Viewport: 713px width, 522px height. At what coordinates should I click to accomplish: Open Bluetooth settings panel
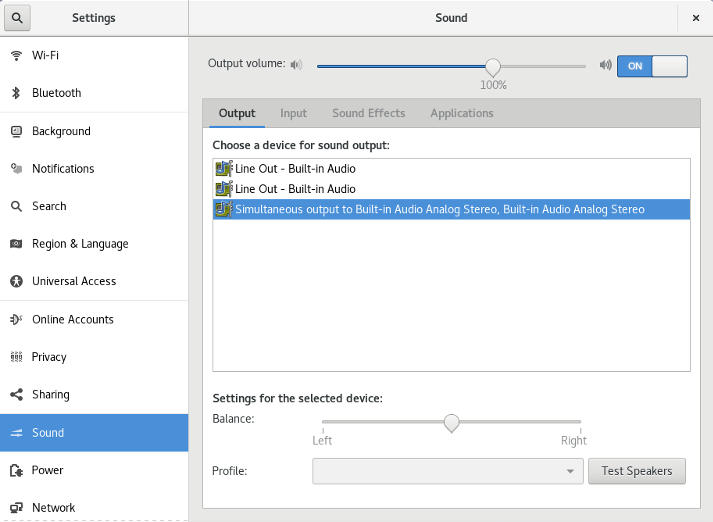pyautogui.click(x=56, y=93)
